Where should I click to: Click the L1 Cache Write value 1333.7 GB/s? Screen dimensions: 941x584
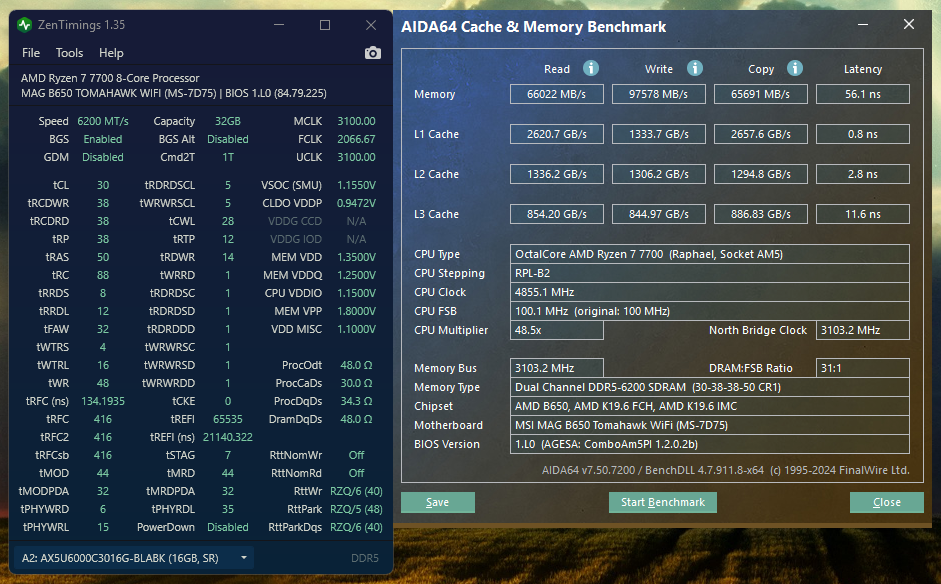[x=659, y=134]
